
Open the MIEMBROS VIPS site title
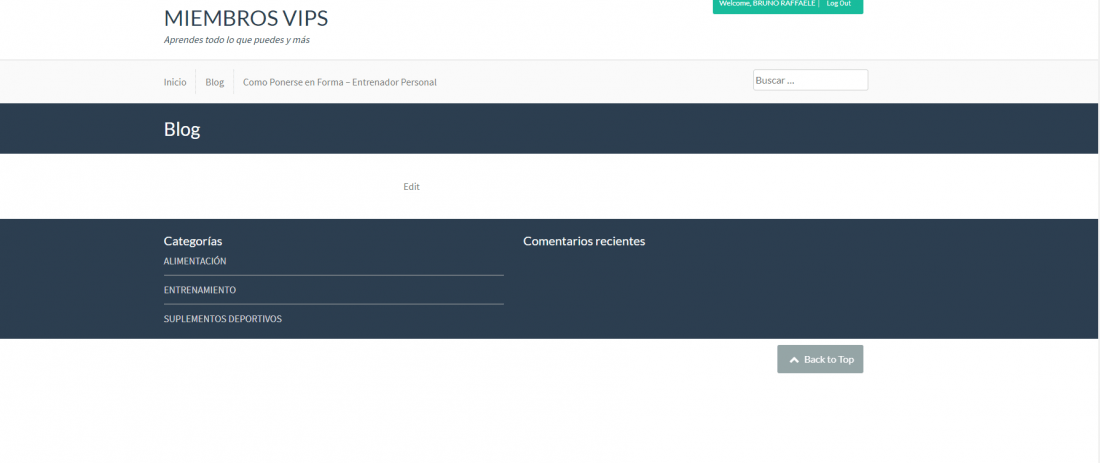tap(246, 18)
